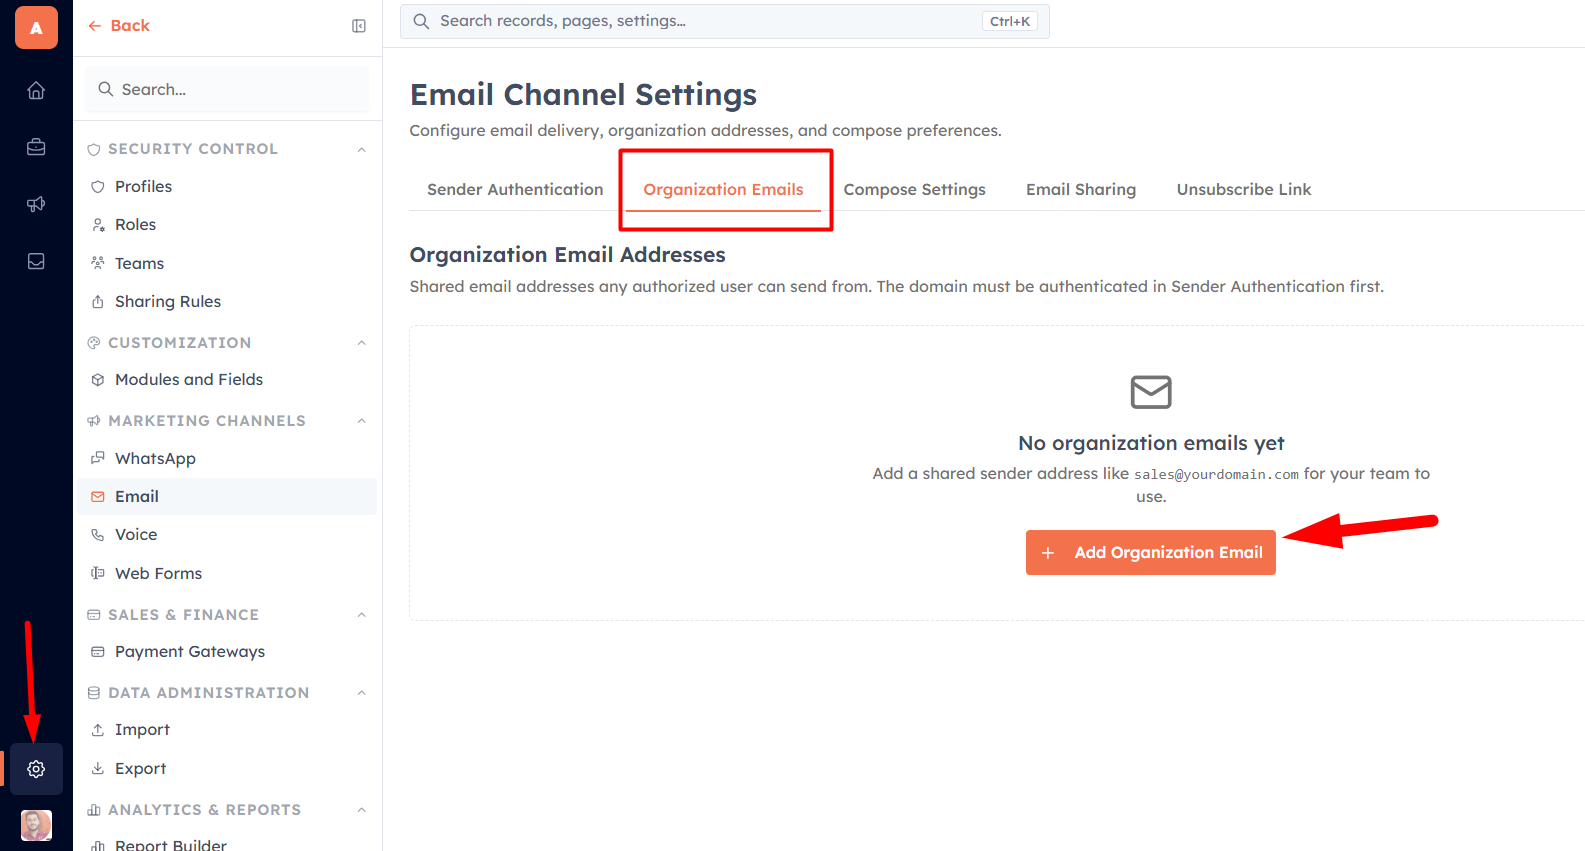The width and height of the screenshot is (1585, 851).
Task: Collapse the Marketing Channels section
Action: (x=362, y=421)
